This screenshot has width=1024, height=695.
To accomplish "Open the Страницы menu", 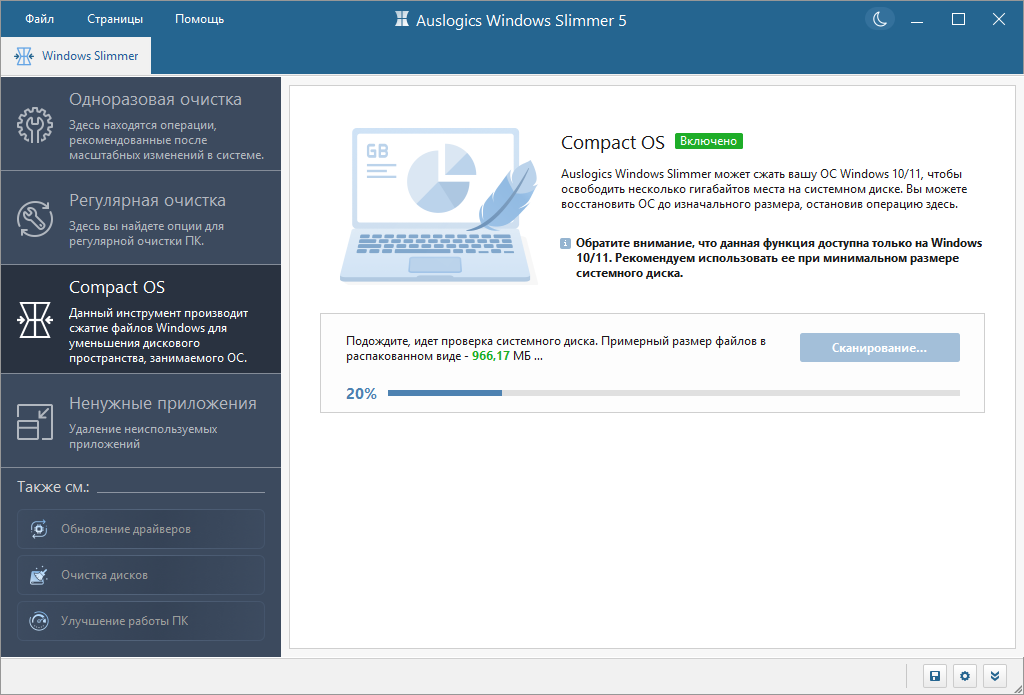I will pos(115,19).
